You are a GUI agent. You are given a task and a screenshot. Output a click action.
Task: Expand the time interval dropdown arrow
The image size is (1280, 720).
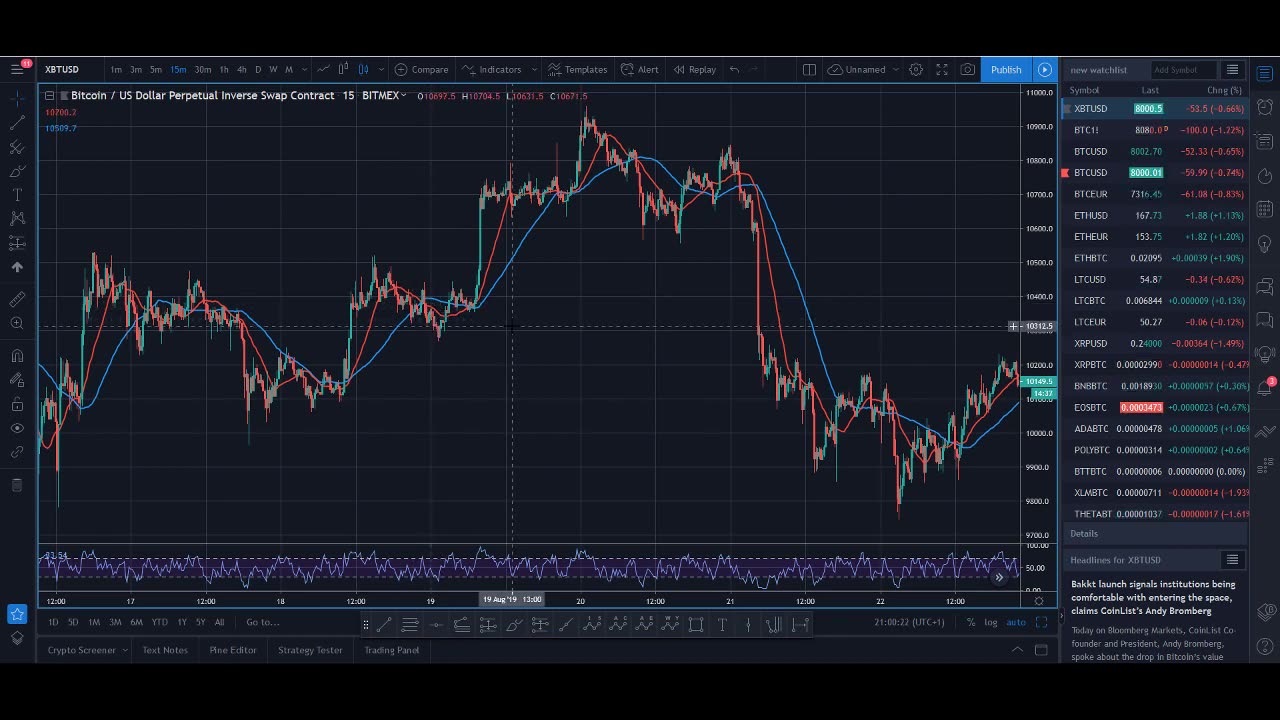(x=304, y=69)
